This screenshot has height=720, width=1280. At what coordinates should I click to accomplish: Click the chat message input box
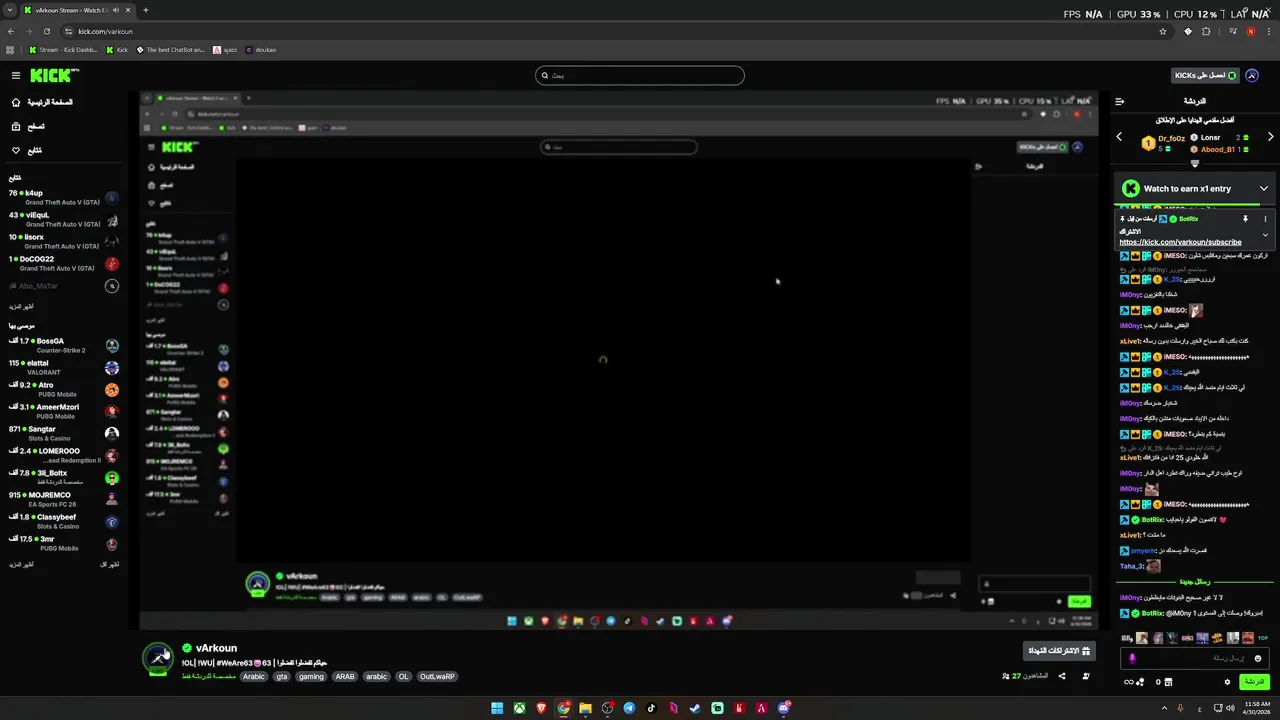(1196, 658)
